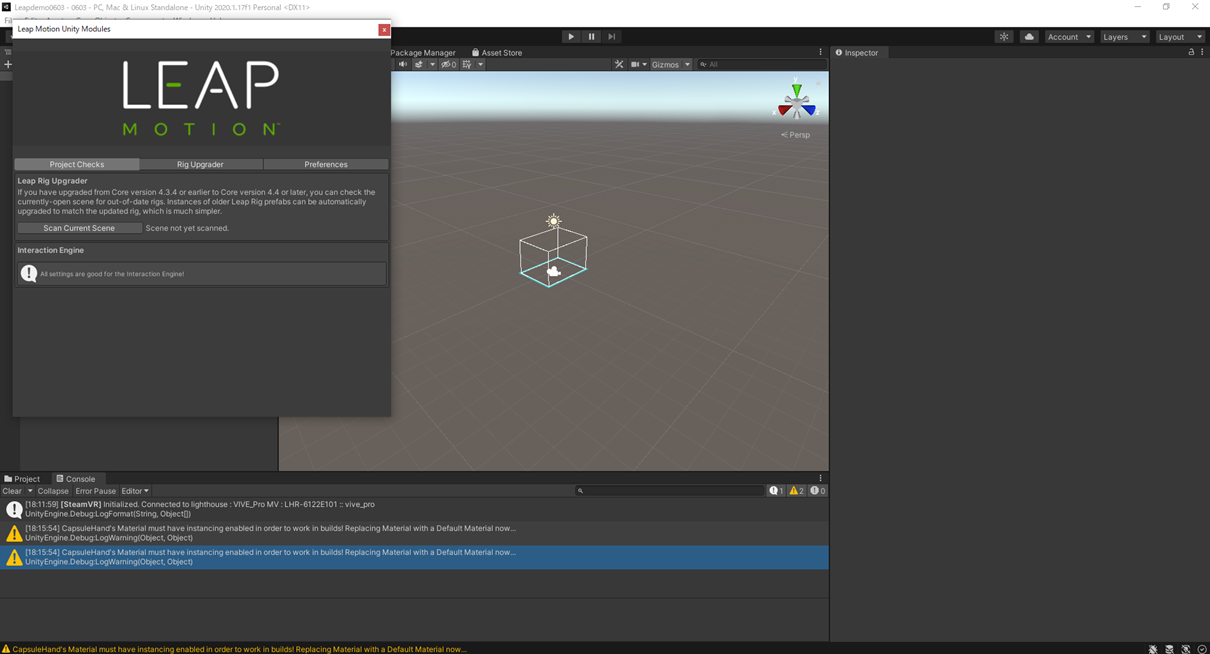Select the directional light sun gizmo
Screen dimensions: 1210x654
(x=553, y=221)
